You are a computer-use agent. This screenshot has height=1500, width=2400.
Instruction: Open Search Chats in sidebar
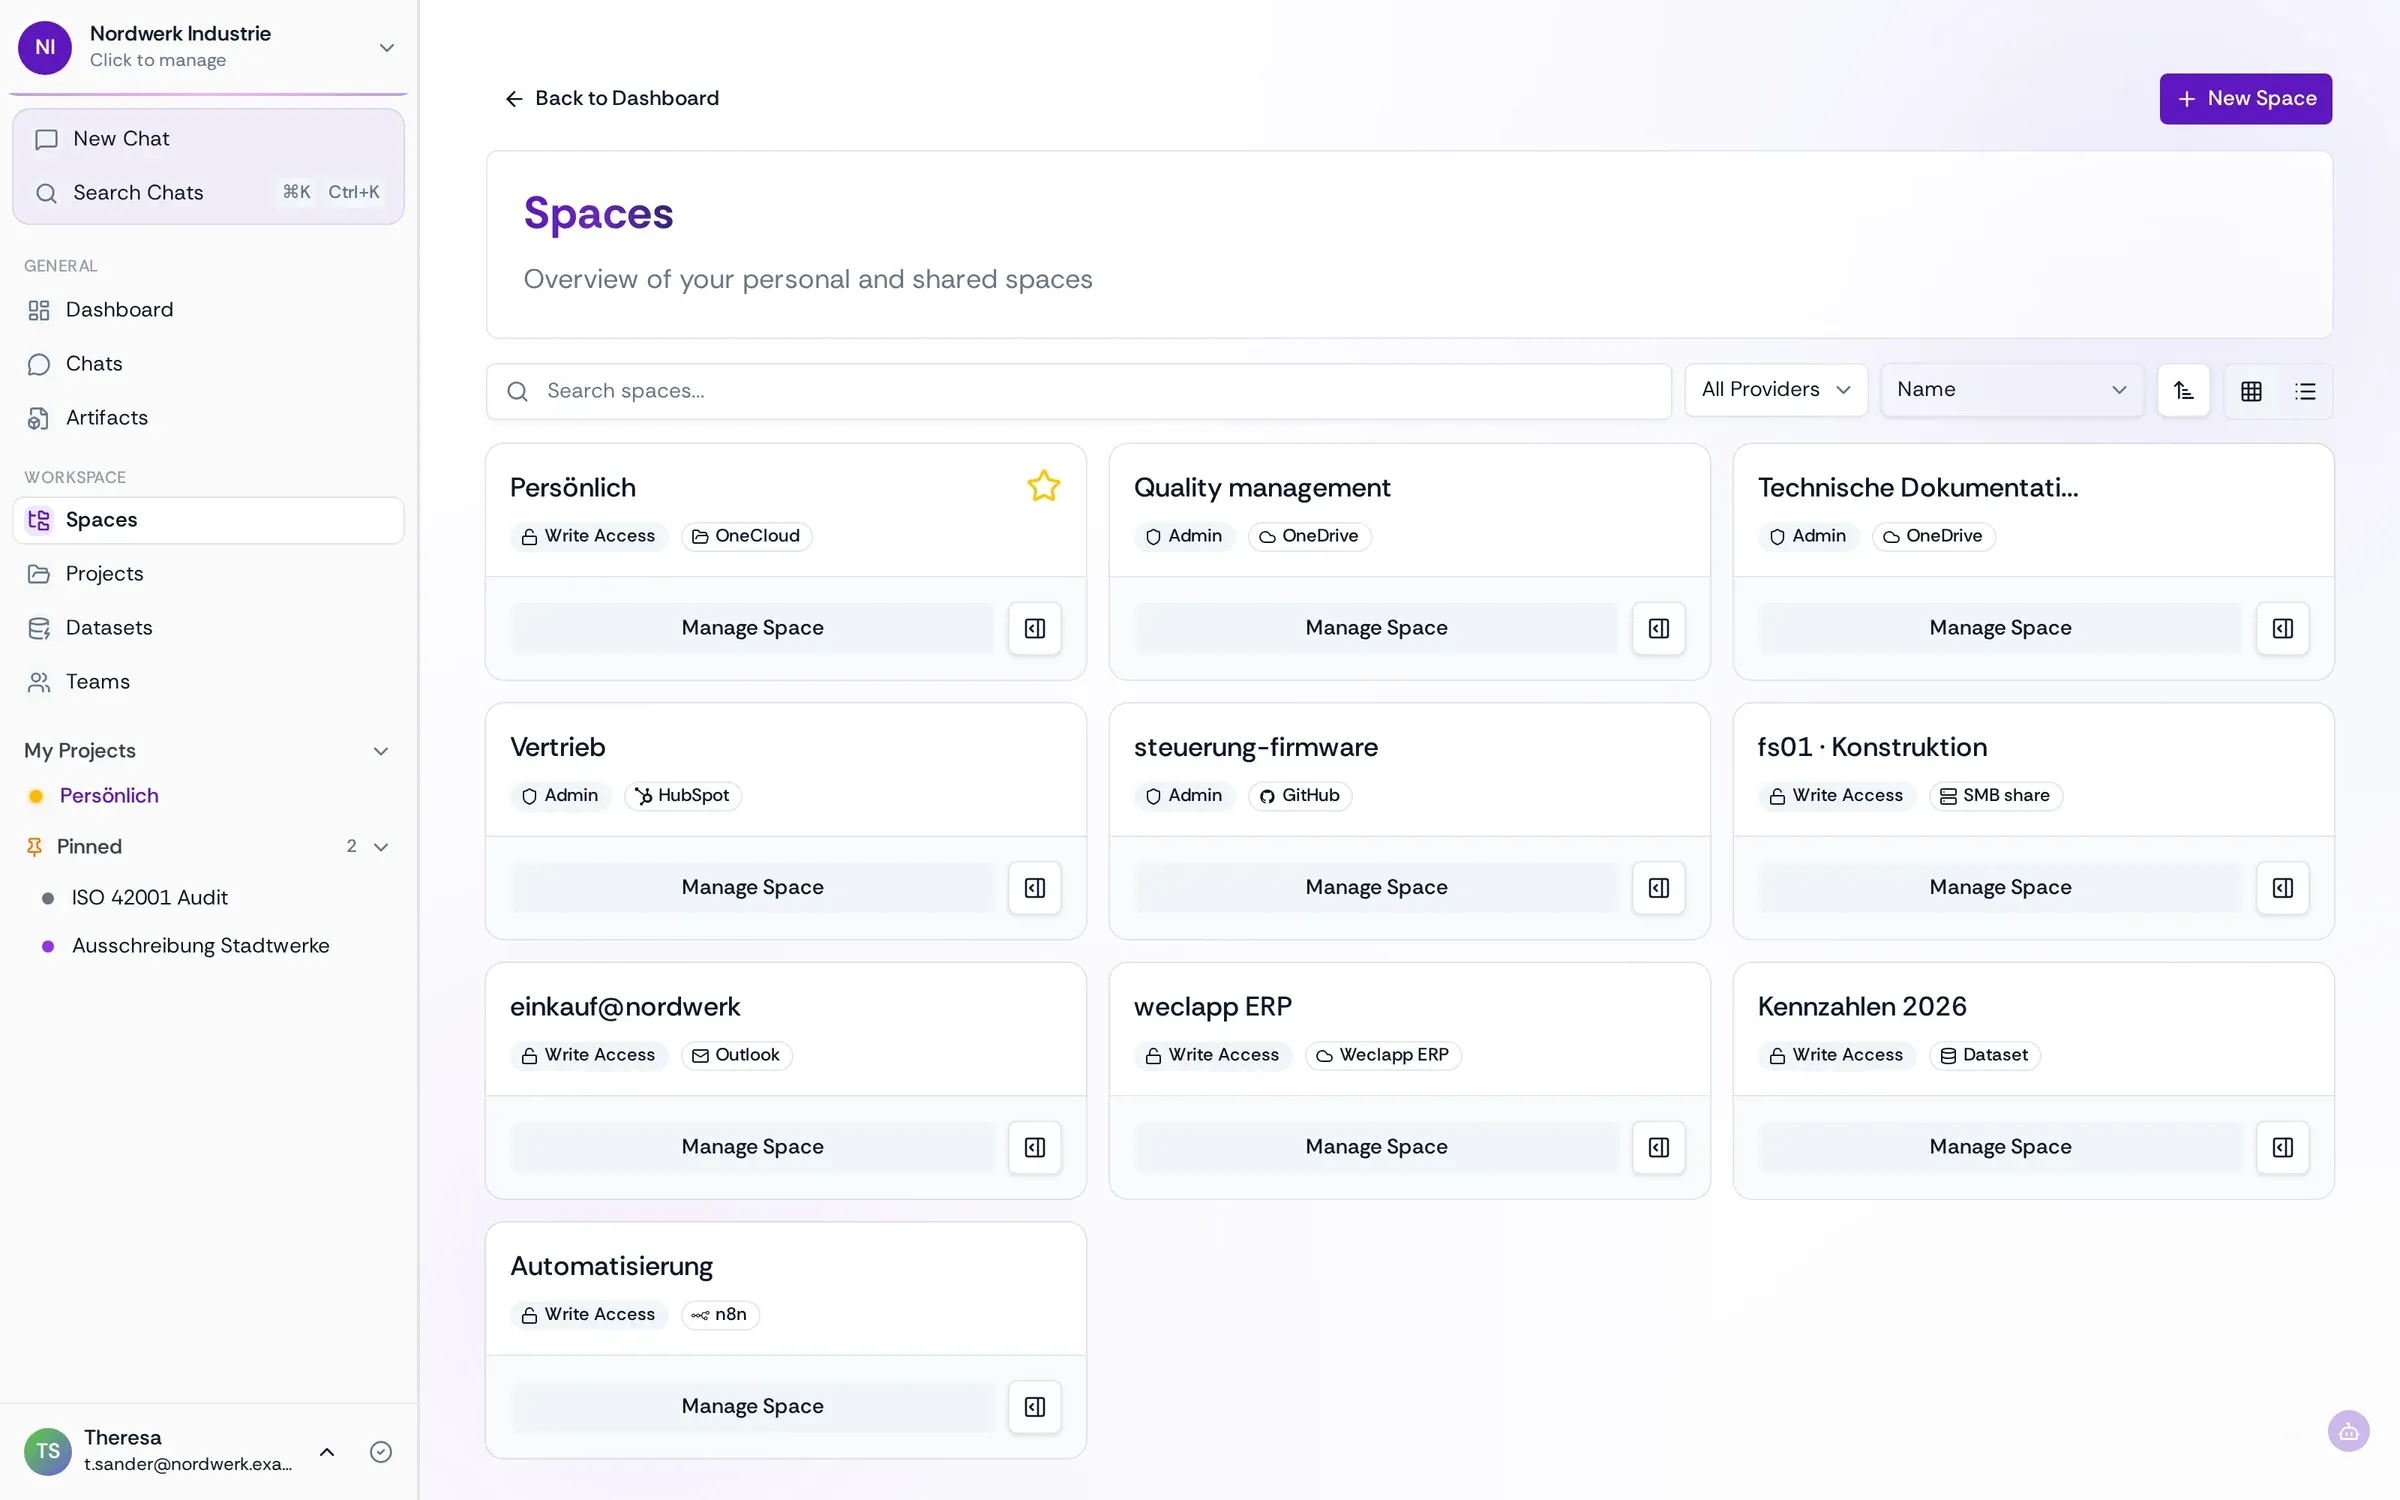point(208,193)
